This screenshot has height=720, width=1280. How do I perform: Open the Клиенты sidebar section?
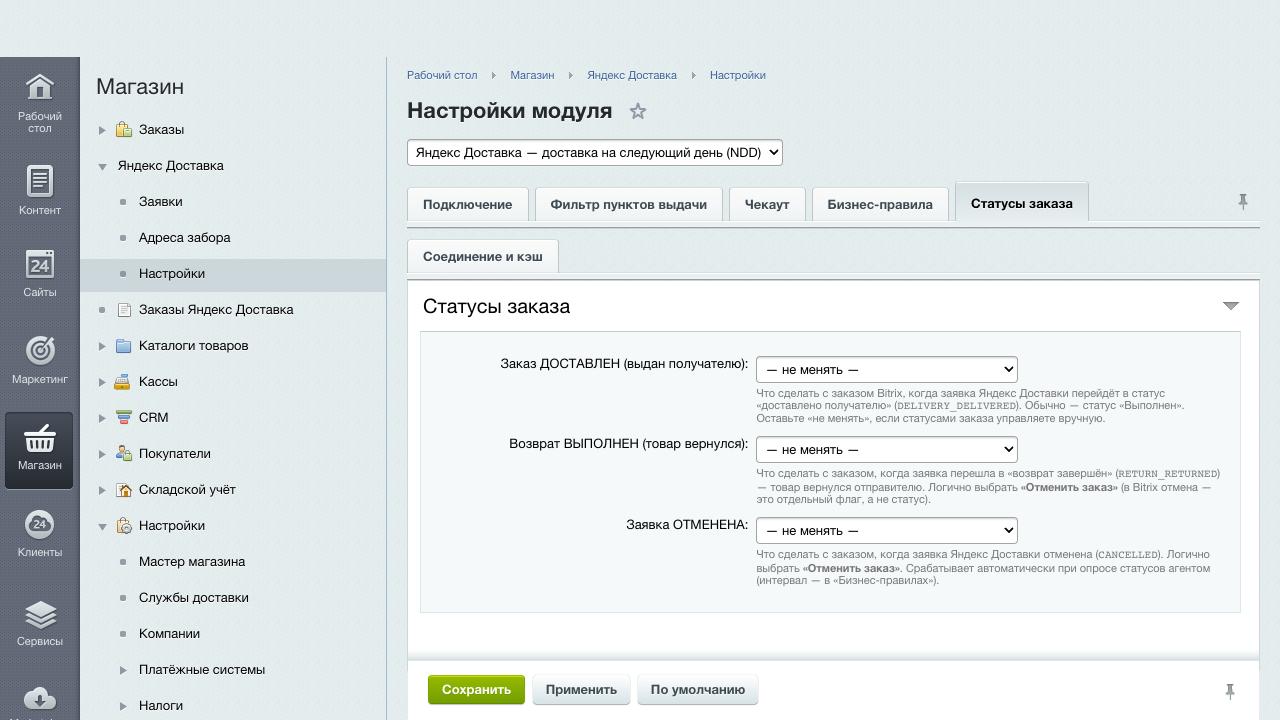point(39,534)
